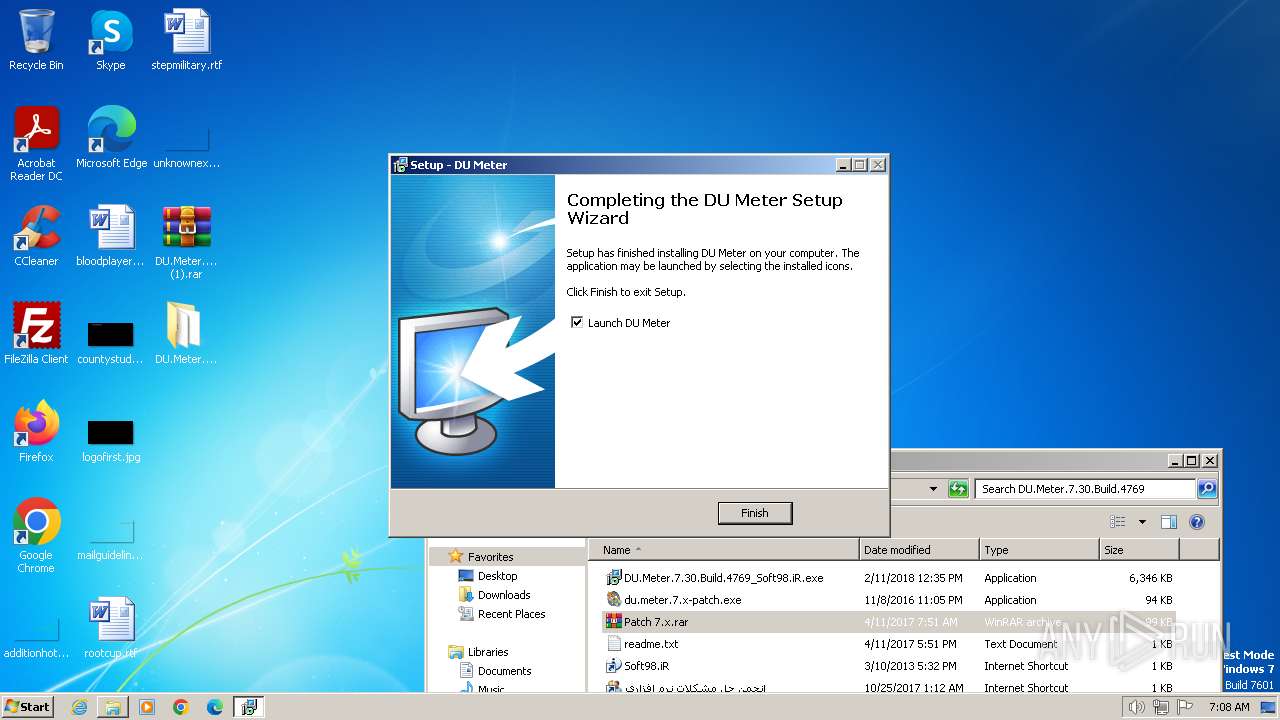This screenshot has height=720, width=1280.
Task: Close the Setup - DU Meter window
Action: point(878,165)
